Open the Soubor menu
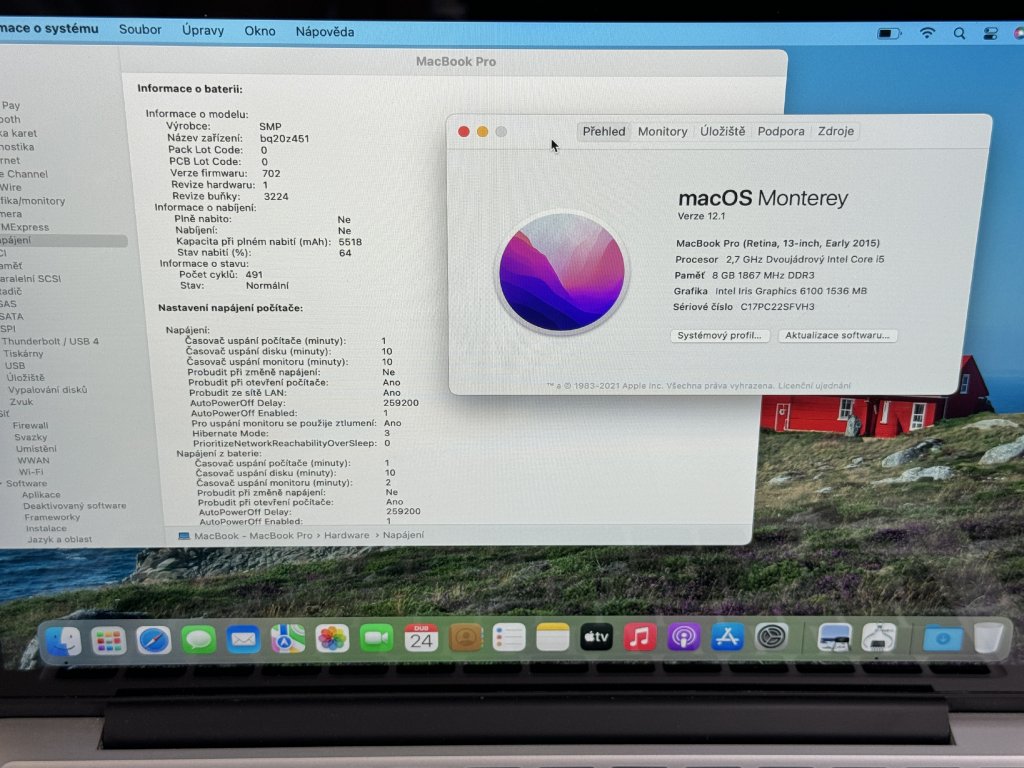 tap(140, 29)
